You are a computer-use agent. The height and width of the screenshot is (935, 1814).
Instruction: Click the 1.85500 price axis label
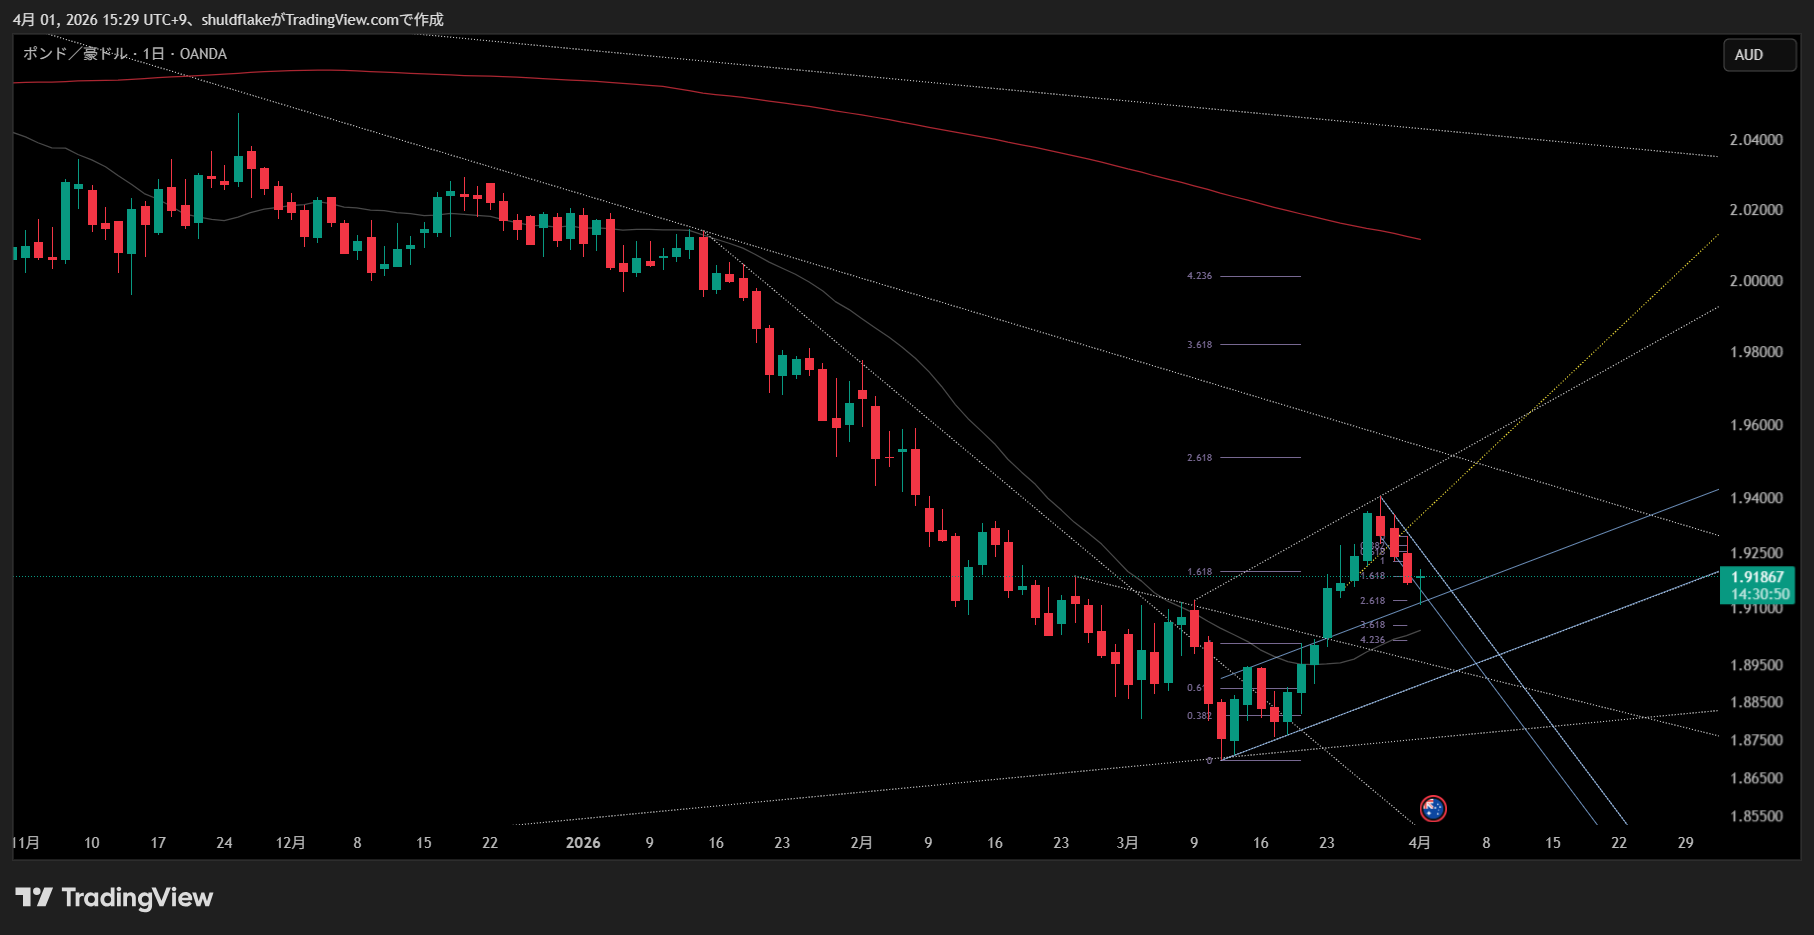point(1756,816)
